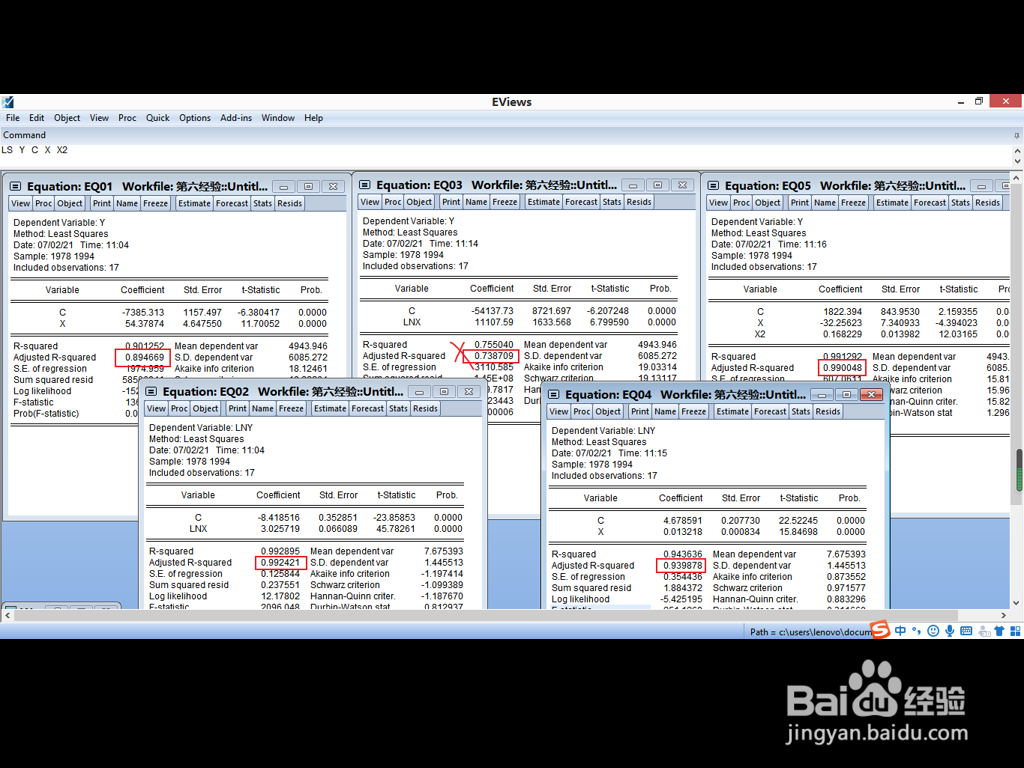Pin the Command panel with pushpin icon
The height and width of the screenshot is (768, 1024).
click(1016, 136)
